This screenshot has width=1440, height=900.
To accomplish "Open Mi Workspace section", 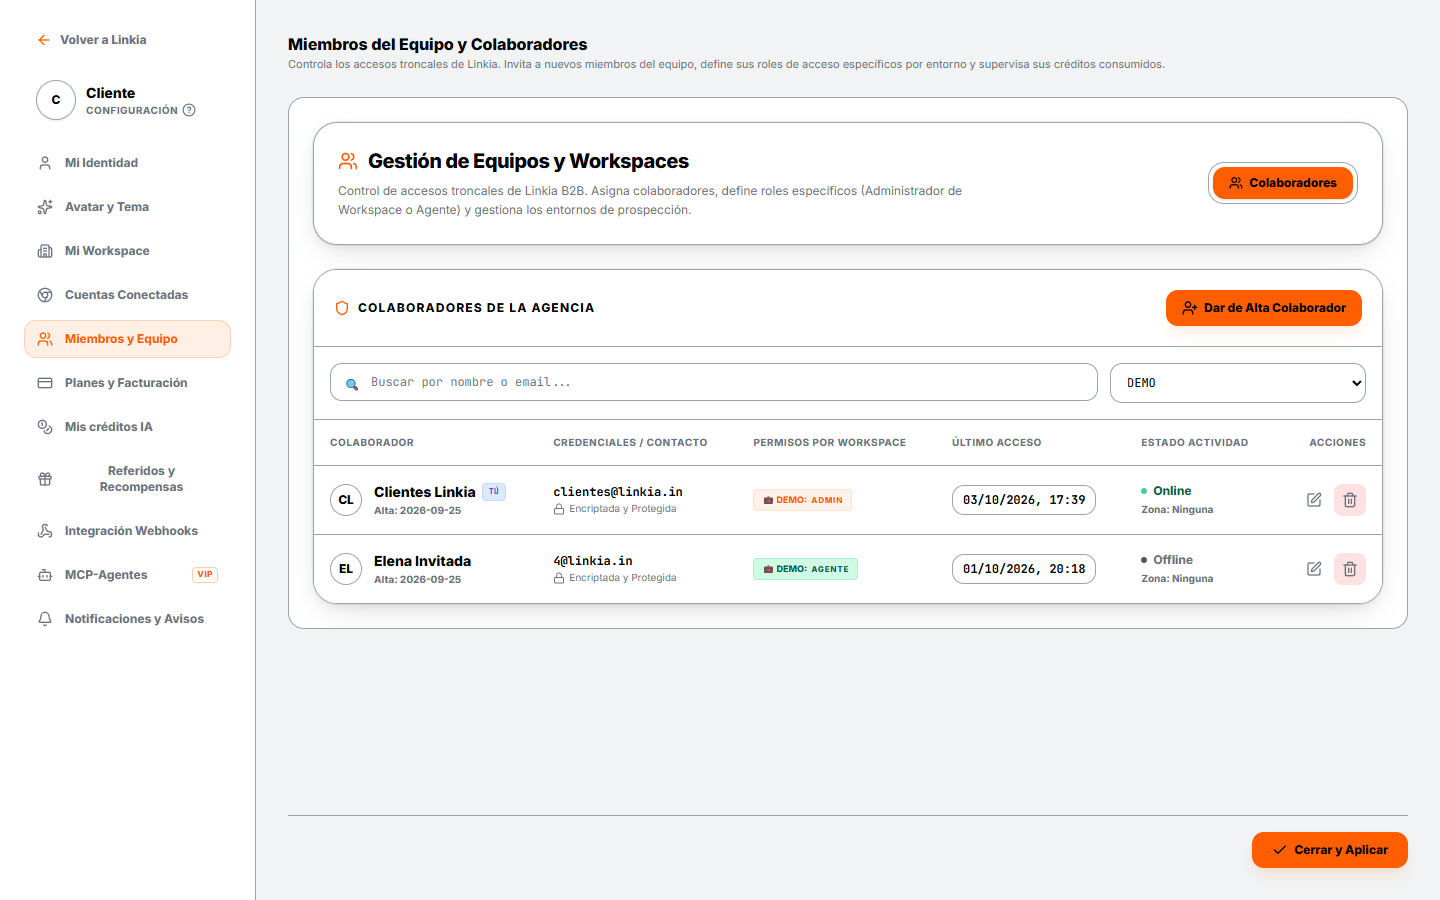I will [127, 251].
